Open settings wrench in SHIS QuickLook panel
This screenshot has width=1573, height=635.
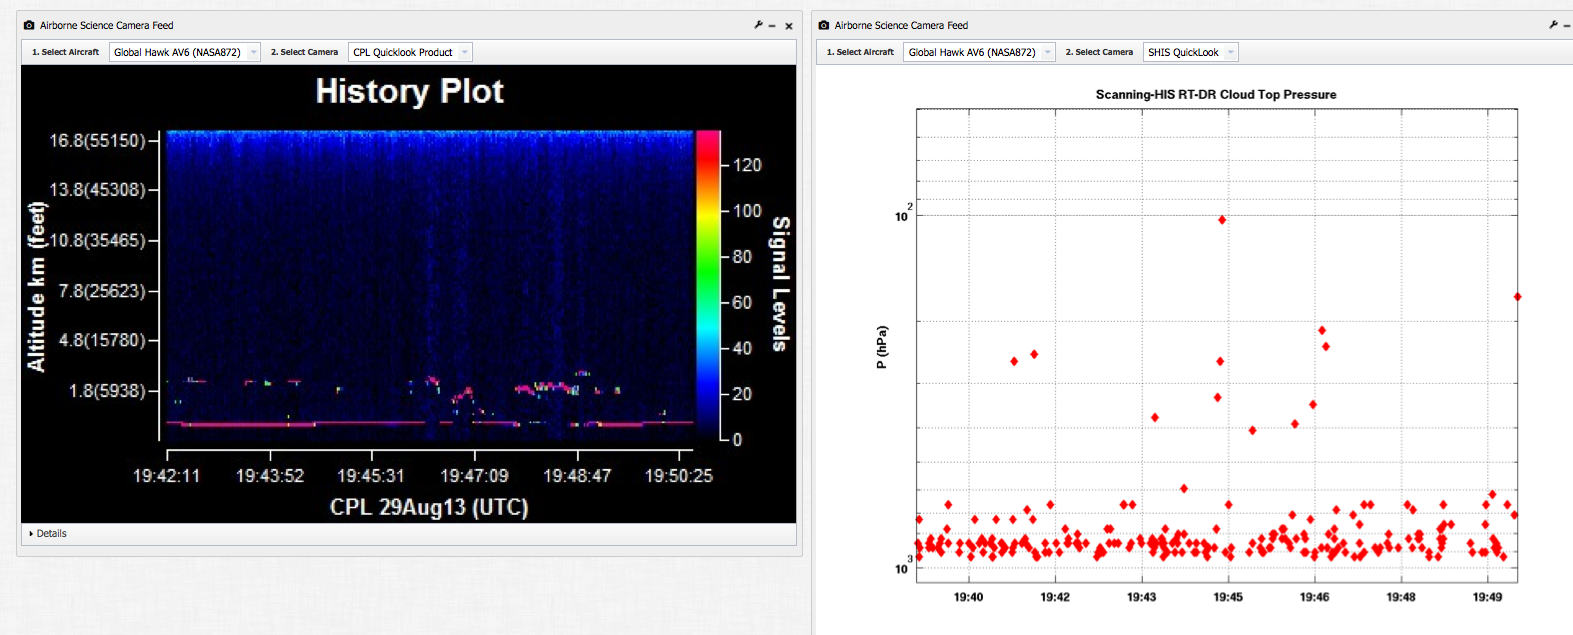click(1553, 25)
